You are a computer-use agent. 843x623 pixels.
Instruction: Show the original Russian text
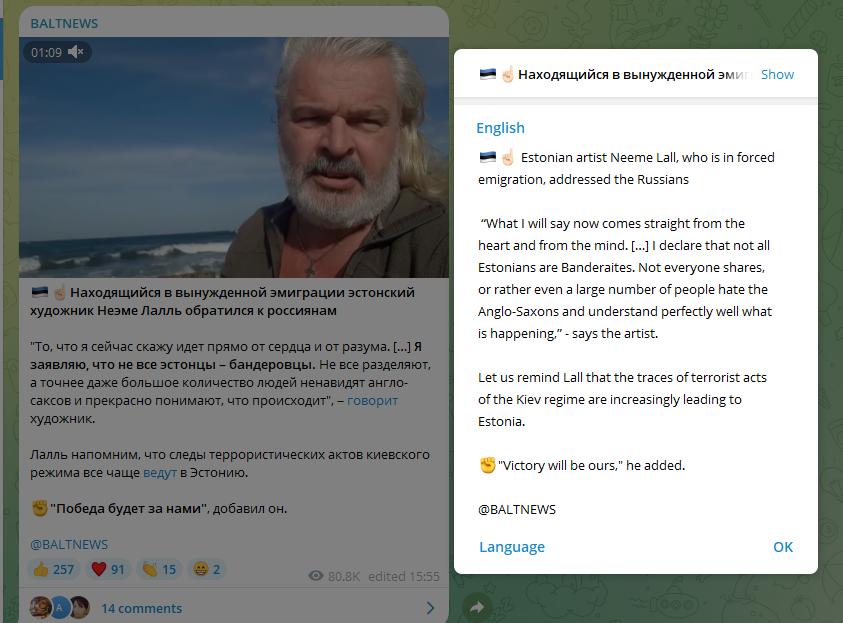click(x=777, y=74)
